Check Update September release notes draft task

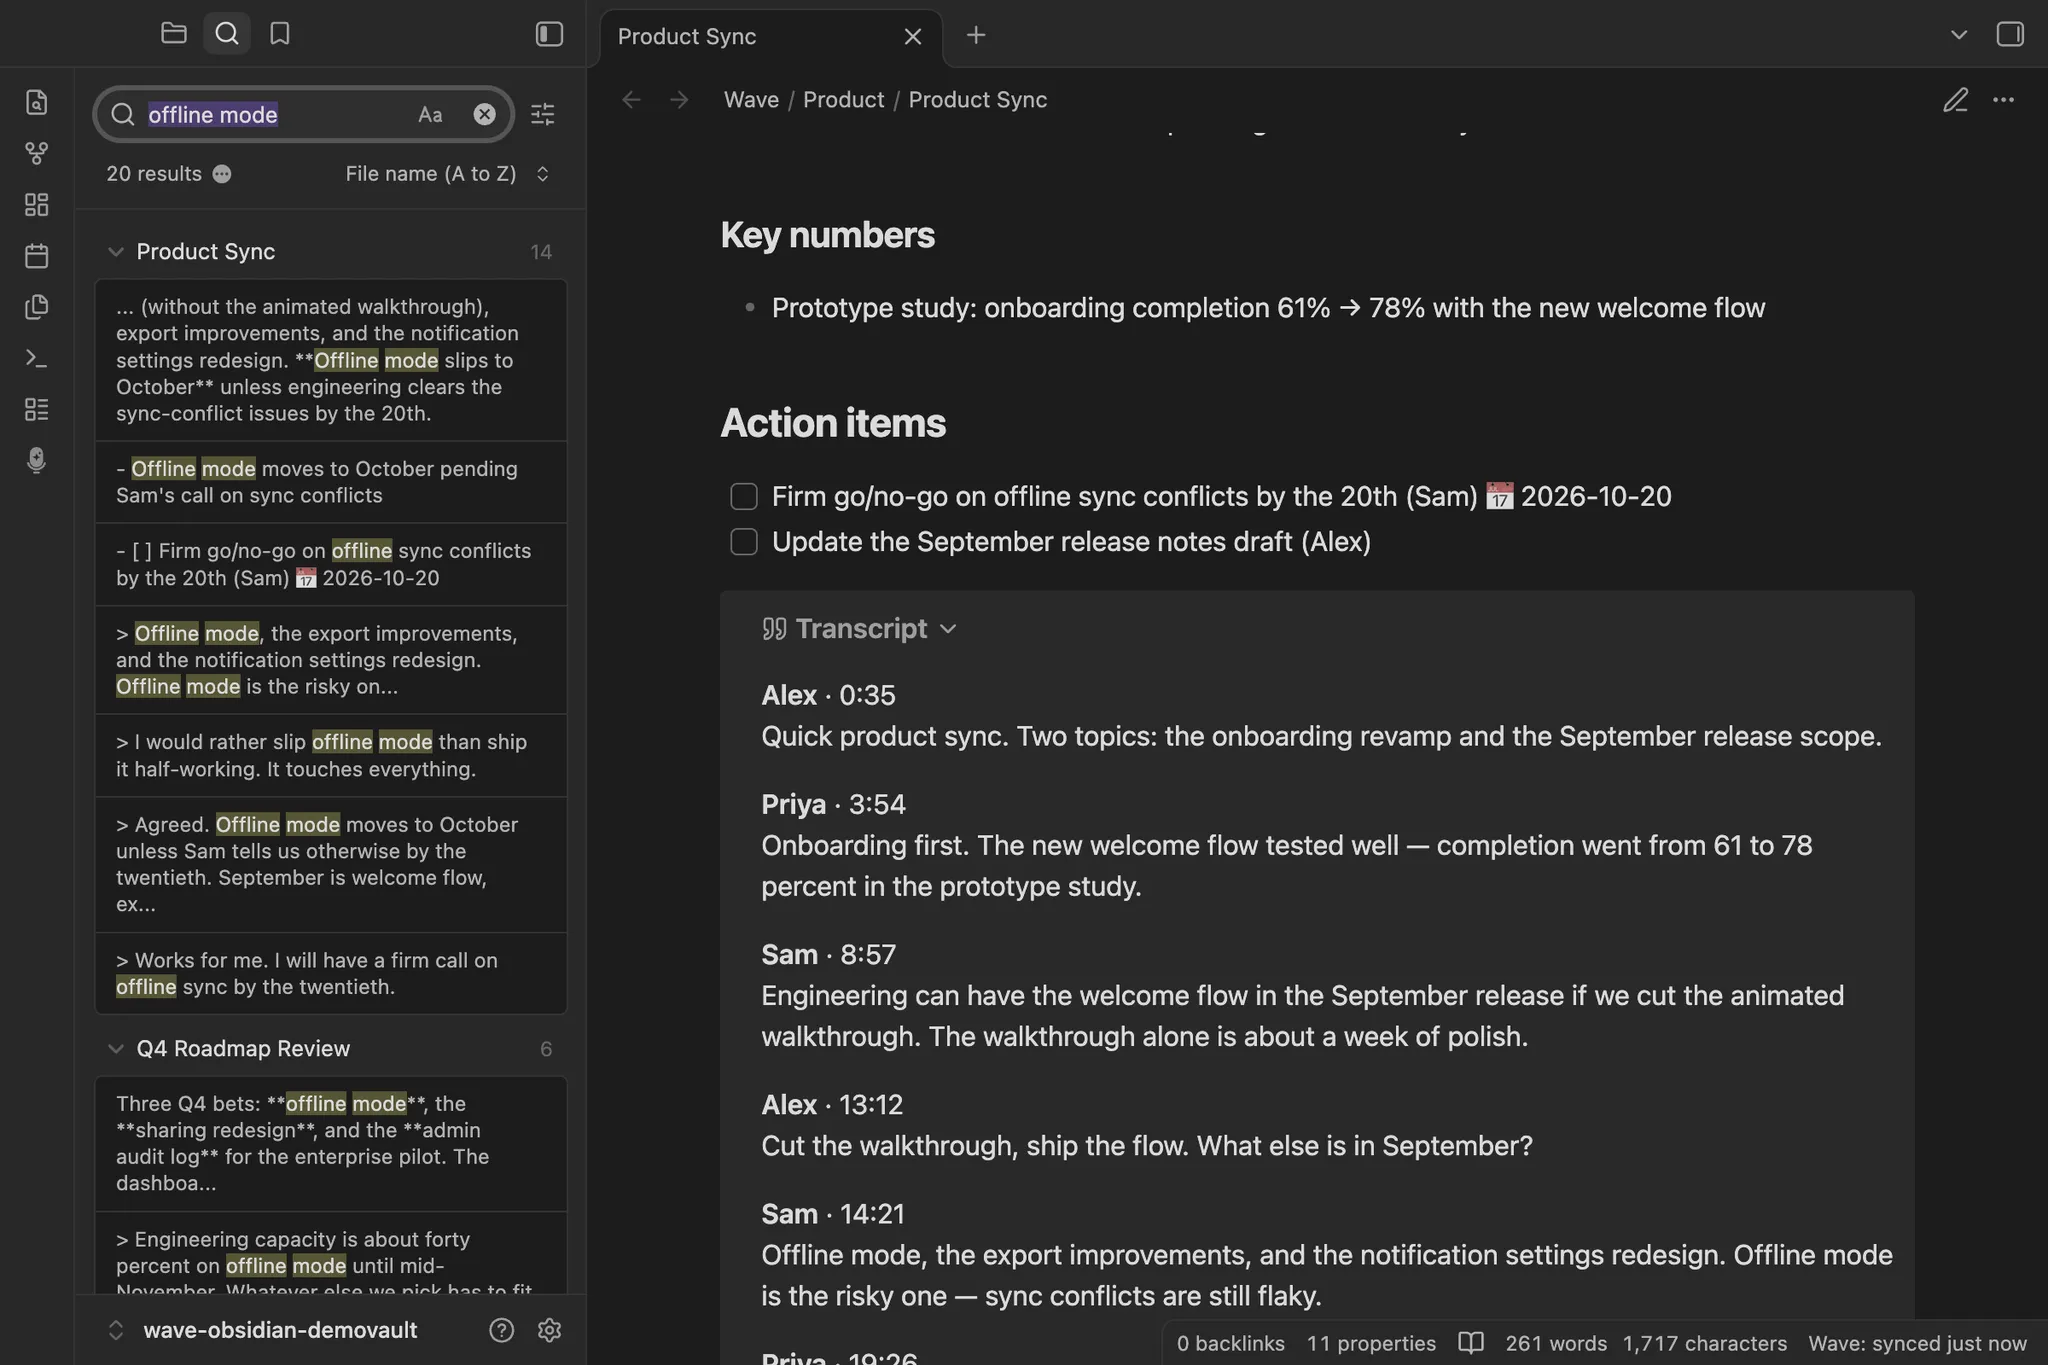744,542
